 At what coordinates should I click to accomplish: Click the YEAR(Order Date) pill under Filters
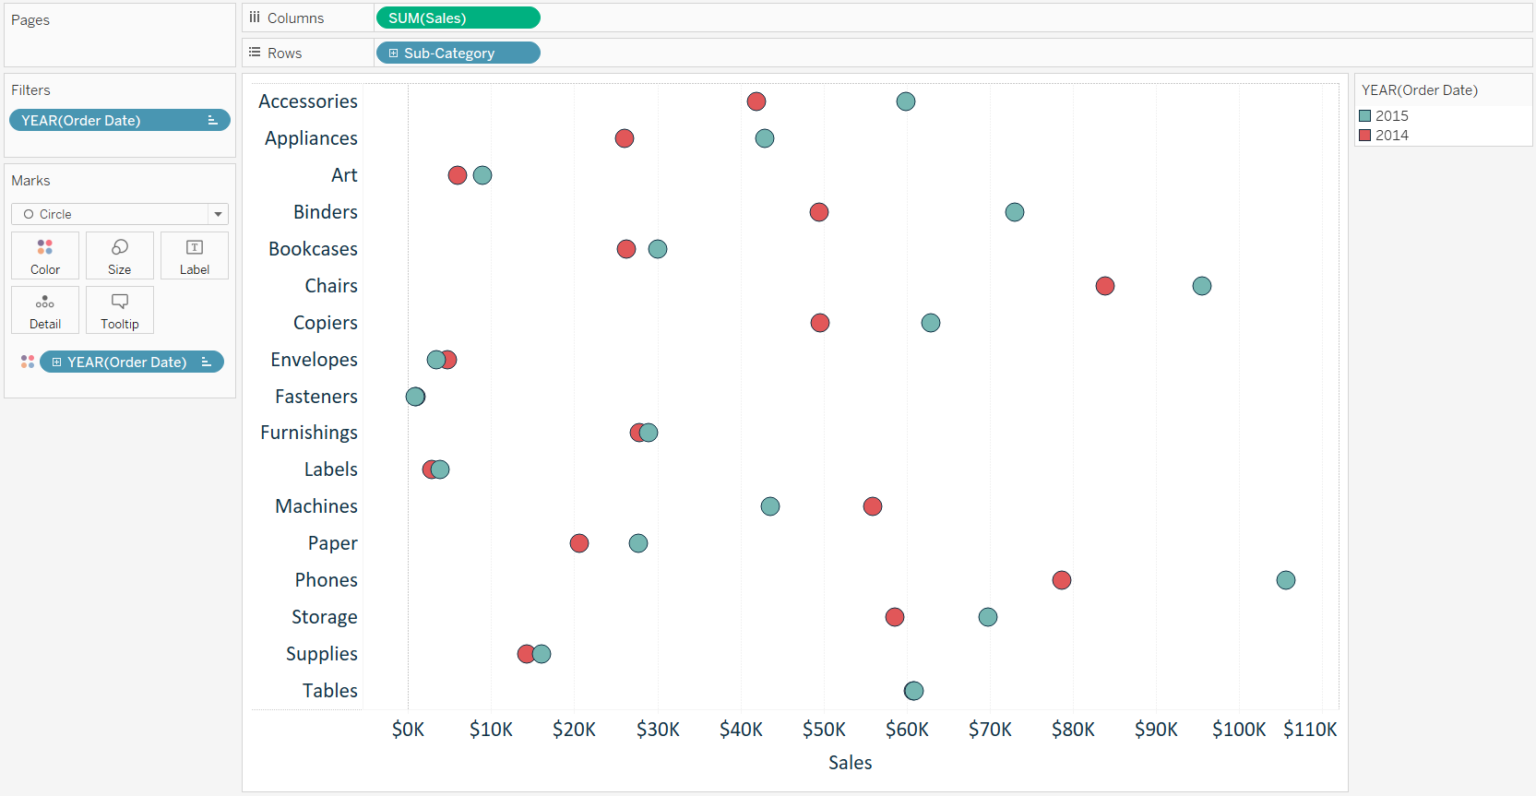(110, 120)
